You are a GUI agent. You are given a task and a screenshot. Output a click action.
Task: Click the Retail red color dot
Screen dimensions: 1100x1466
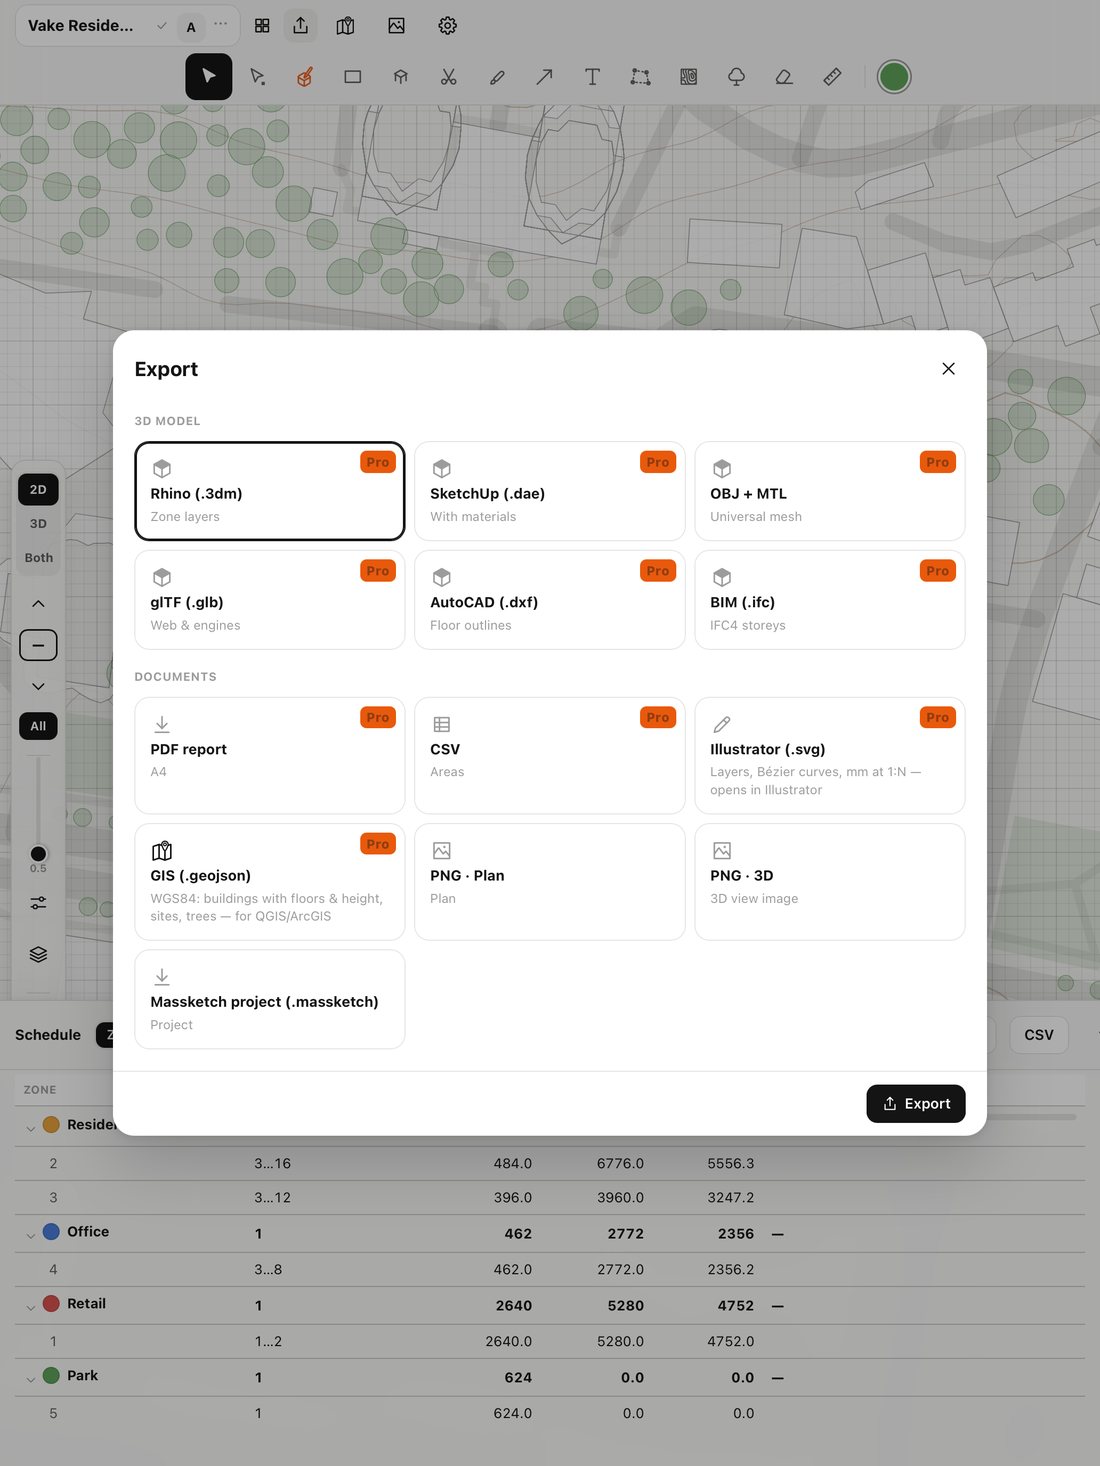click(x=51, y=1304)
